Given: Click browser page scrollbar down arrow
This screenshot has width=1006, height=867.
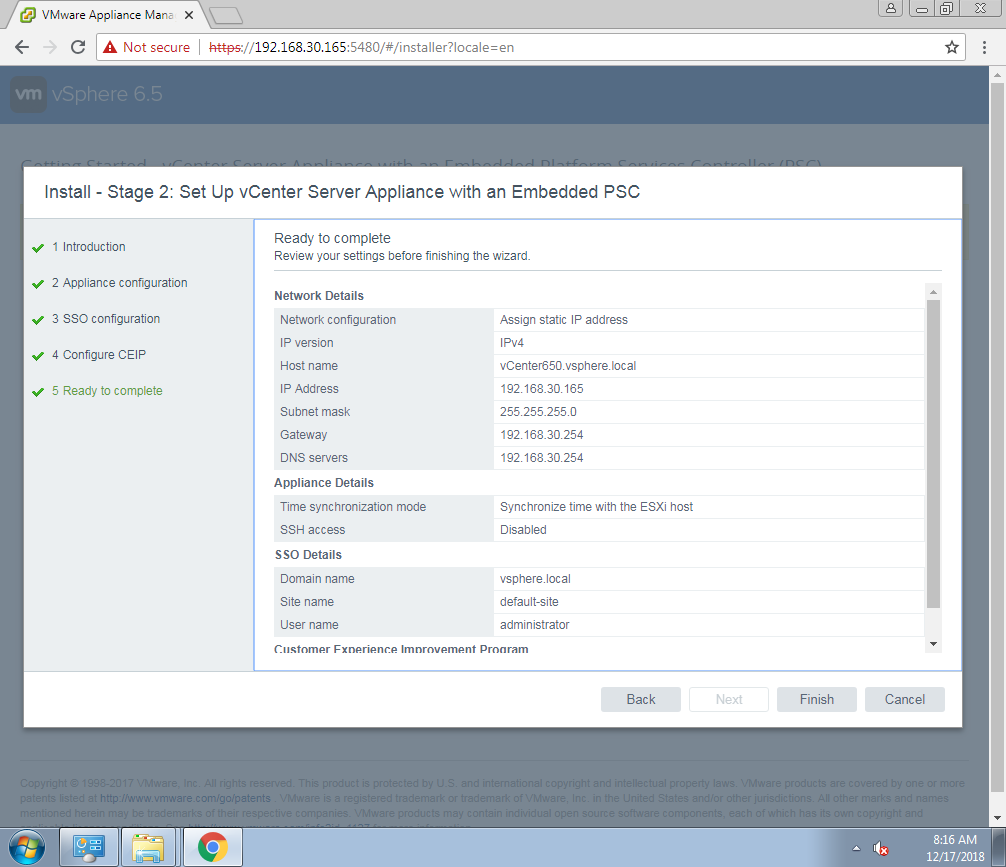Looking at the screenshot, I should pyautogui.click(x=997, y=818).
